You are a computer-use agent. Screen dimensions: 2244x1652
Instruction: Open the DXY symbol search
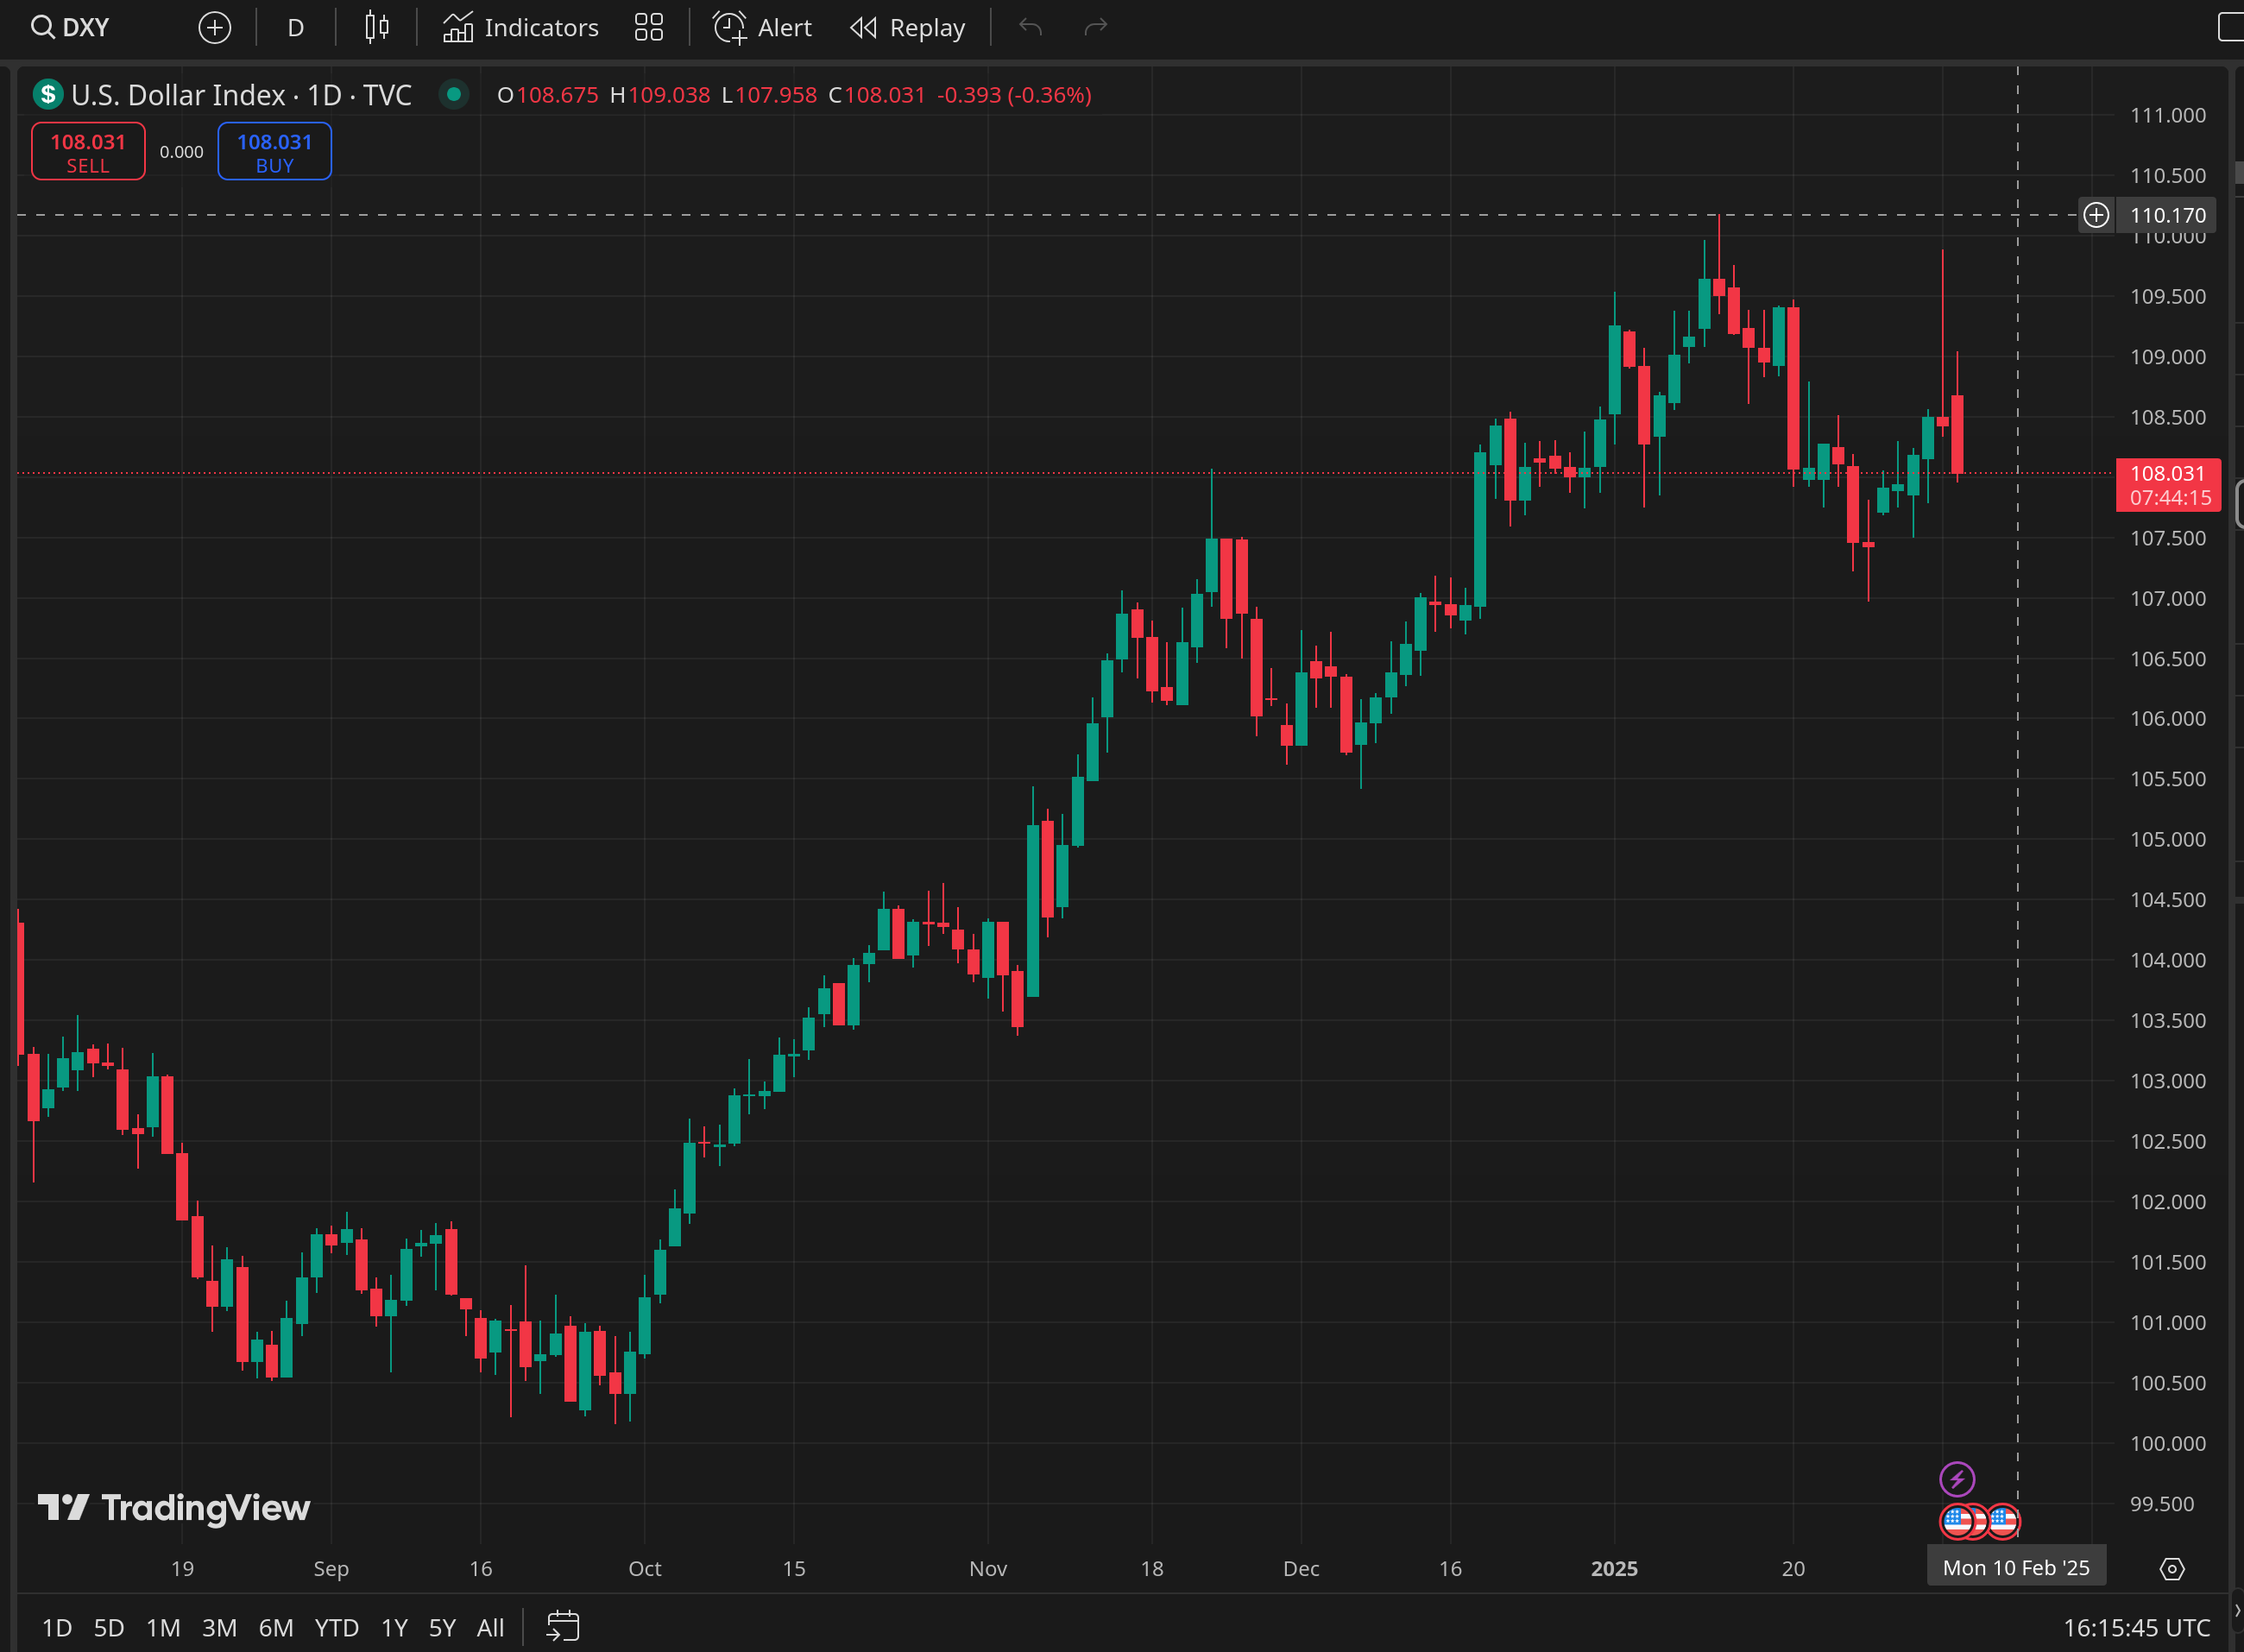[71, 28]
